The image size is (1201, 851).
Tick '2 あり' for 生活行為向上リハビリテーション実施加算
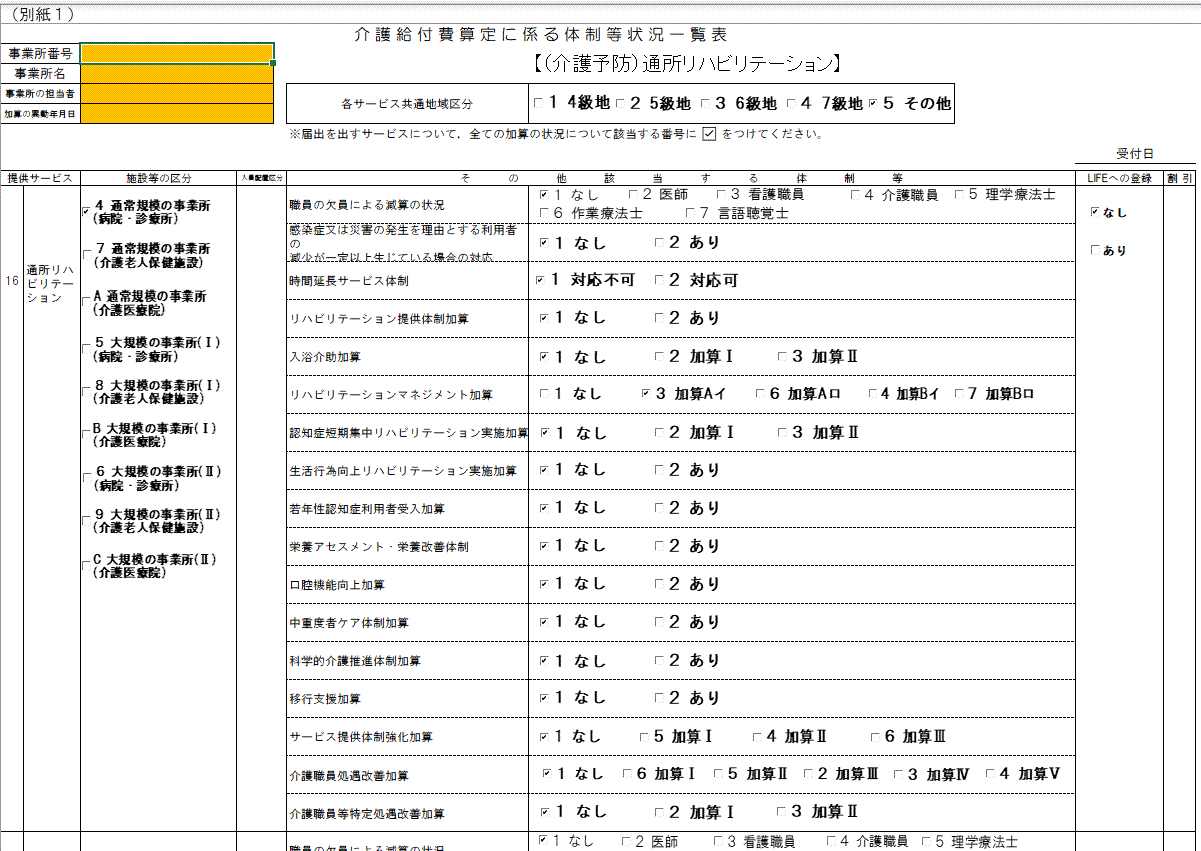[659, 470]
